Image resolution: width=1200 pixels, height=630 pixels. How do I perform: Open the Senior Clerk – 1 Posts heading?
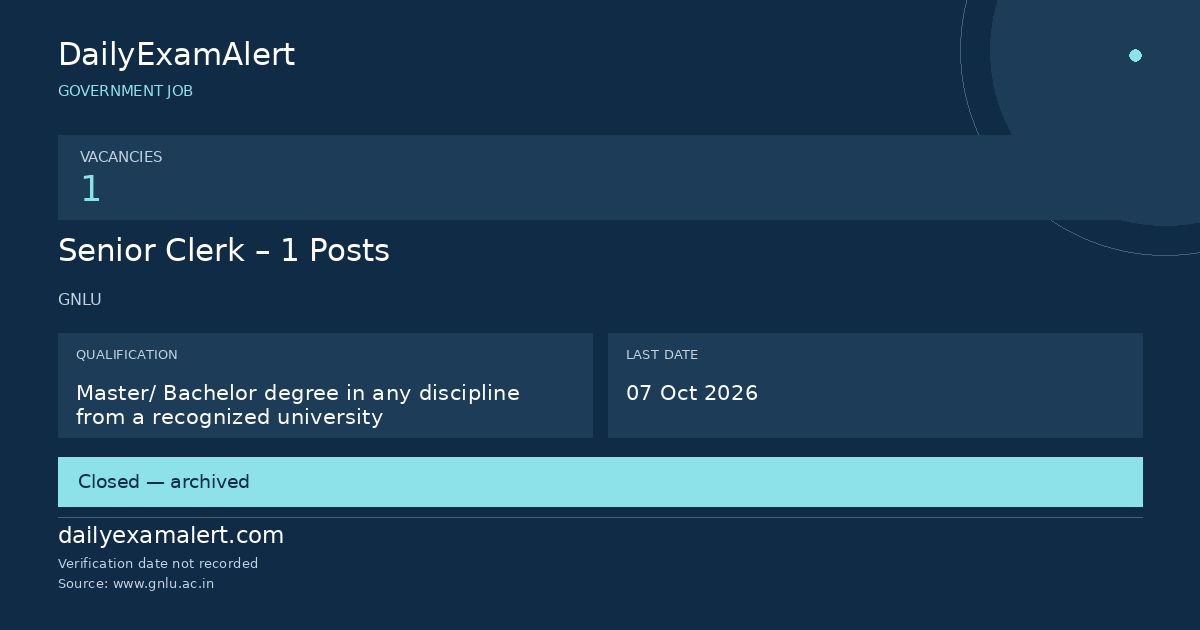click(224, 251)
